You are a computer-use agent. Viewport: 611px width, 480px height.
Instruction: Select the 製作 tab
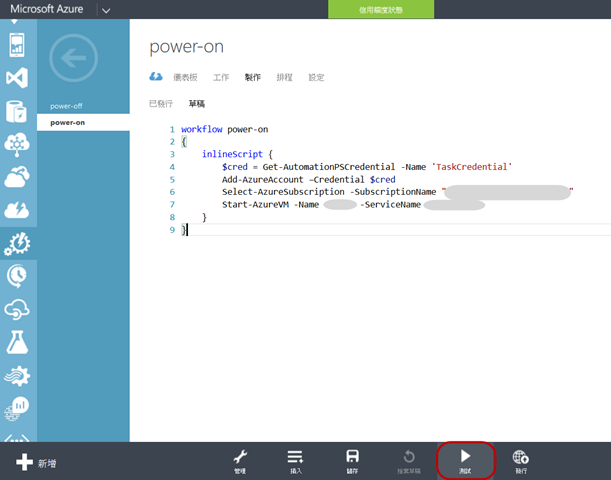[253, 77]
